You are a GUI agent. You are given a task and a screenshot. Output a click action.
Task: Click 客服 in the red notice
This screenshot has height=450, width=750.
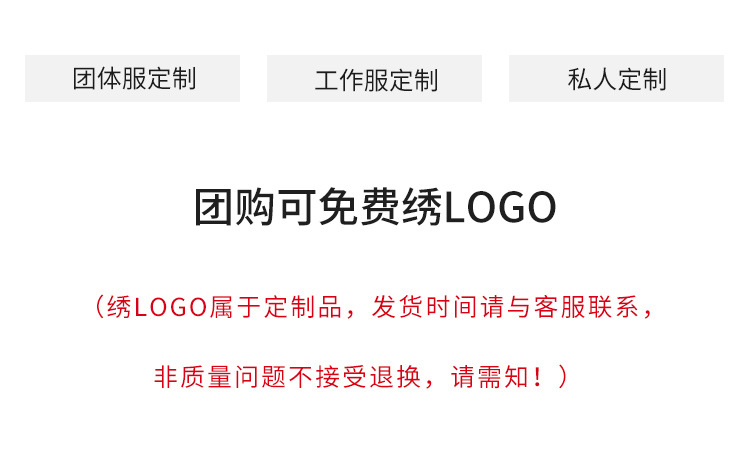(560, 307)
